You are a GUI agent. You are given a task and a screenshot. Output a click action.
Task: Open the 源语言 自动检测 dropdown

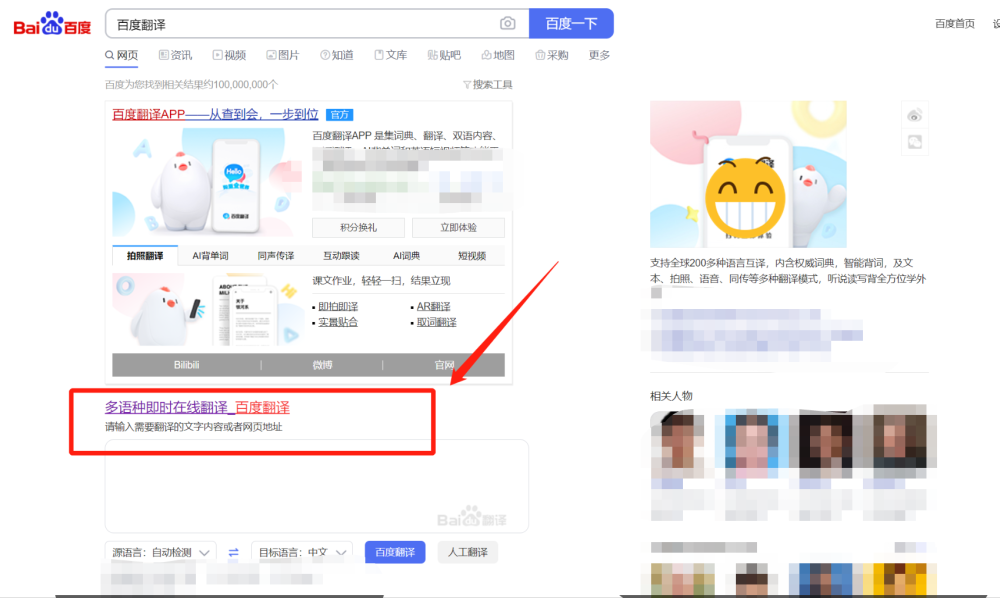pos(161,552)
